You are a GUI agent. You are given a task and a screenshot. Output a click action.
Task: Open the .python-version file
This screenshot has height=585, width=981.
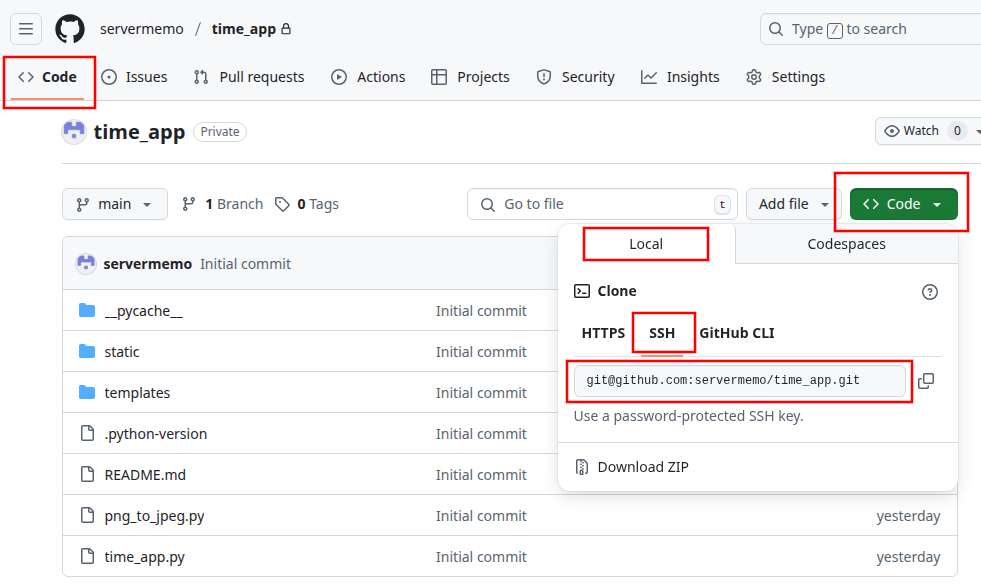156,434
